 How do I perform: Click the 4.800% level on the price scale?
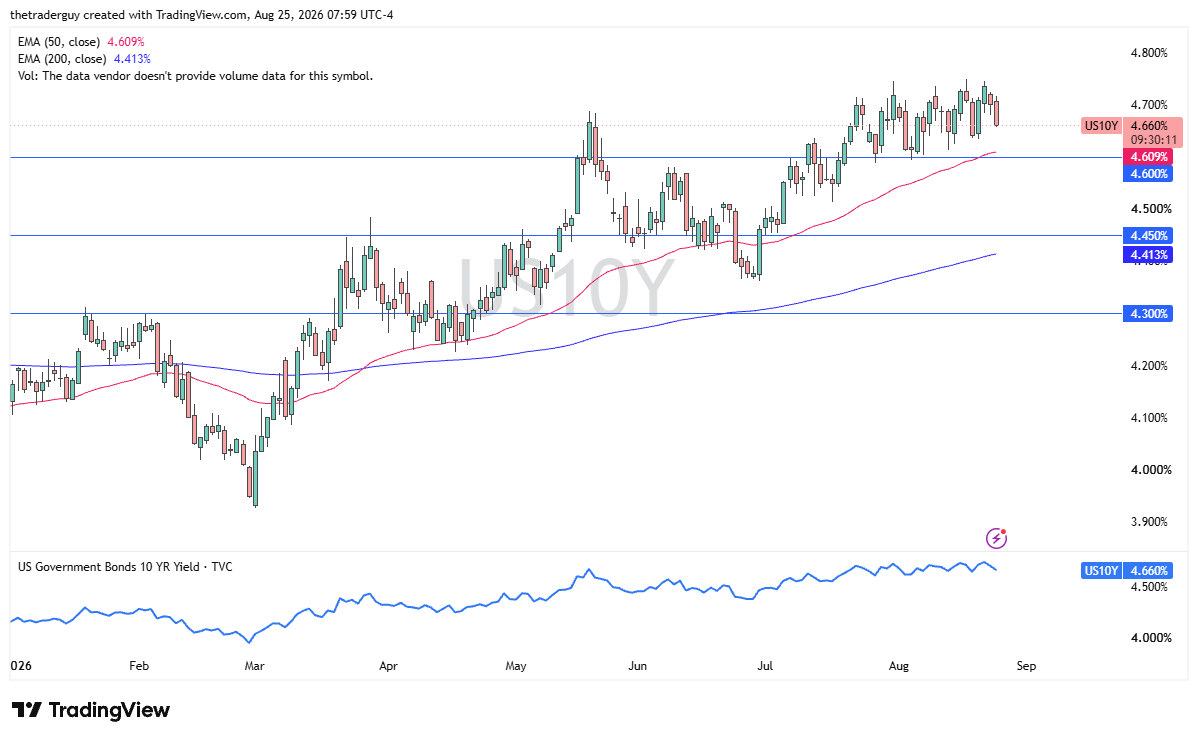point(1149,53)
